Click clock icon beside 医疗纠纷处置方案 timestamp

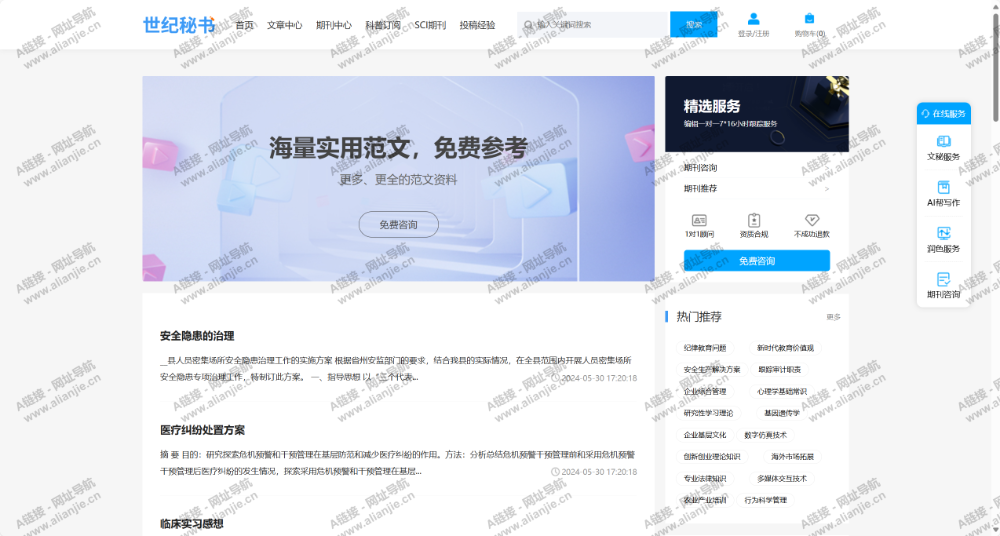click(555, 472)
